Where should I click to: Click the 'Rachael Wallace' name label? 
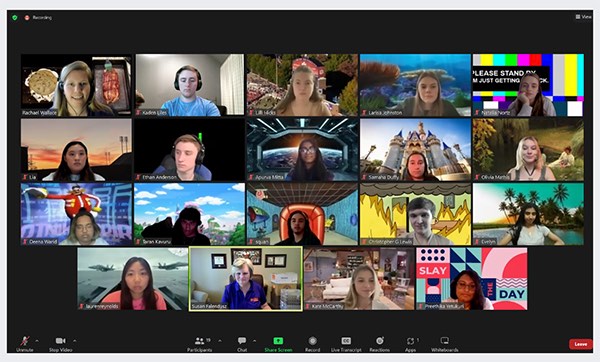(x=39, y=113)
